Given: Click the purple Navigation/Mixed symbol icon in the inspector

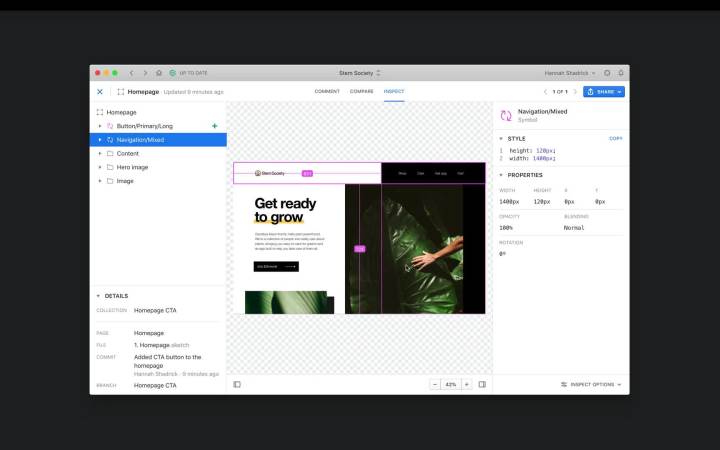Looking at the screenshot, I should (506, 116).
